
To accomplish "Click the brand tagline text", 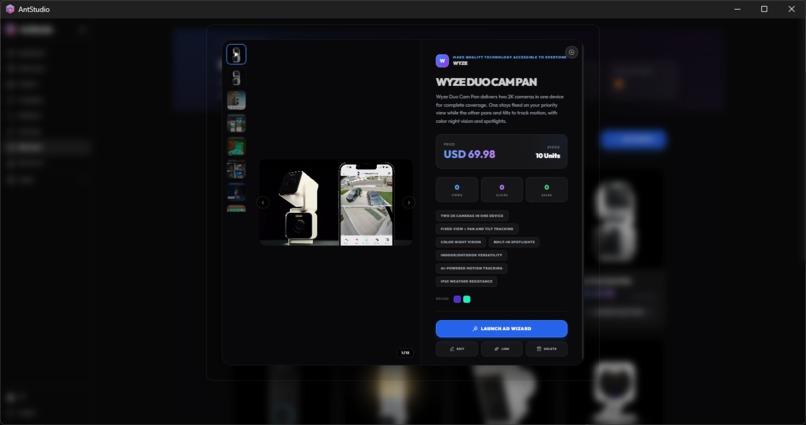I will pyautogui.click(x=509, y=58).
